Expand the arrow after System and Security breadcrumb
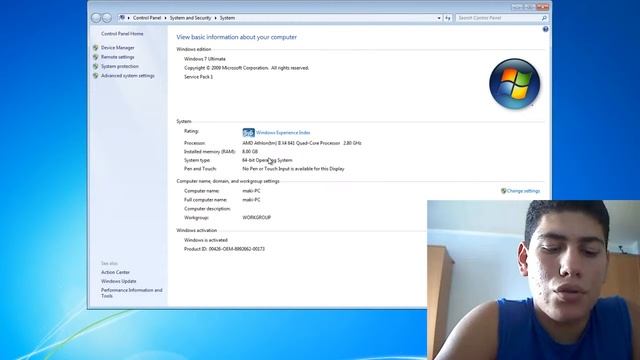Viewport: 640px width, 360px height. coord(216,18)
